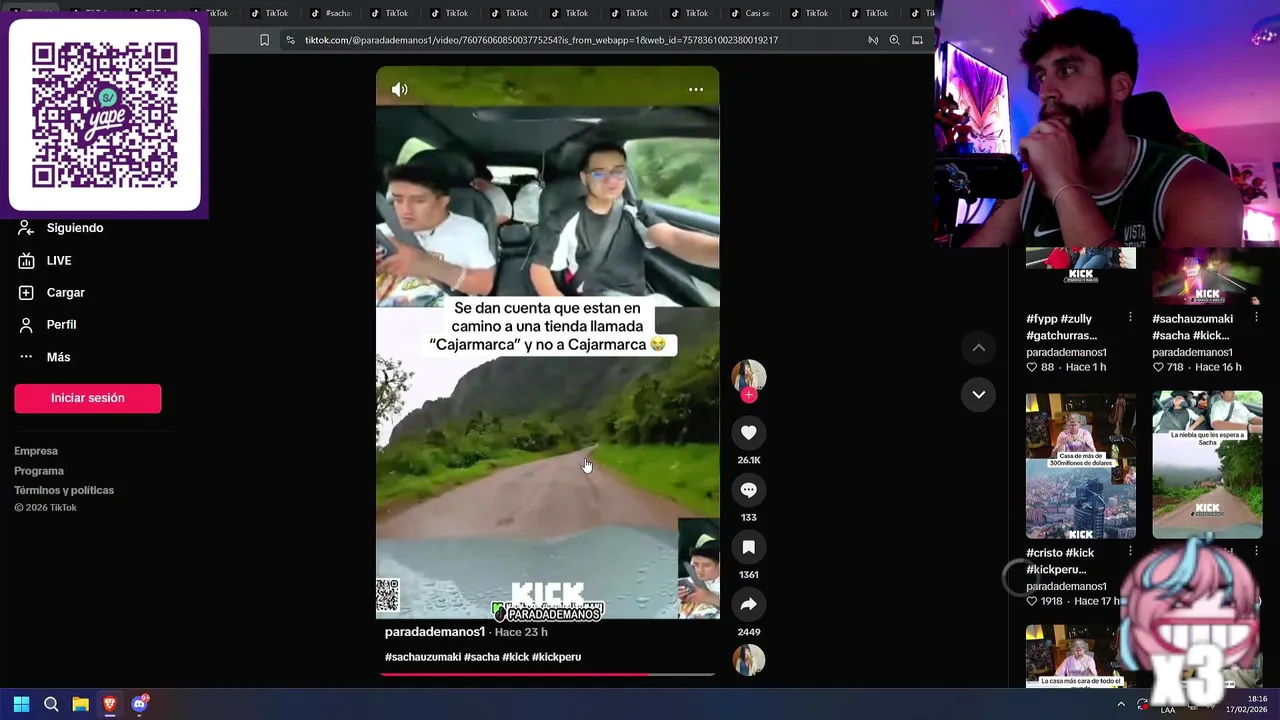Viewport: 1280px width, 720px height.
Task: Bookmark this page from the address bar
Action: point(264,40)
